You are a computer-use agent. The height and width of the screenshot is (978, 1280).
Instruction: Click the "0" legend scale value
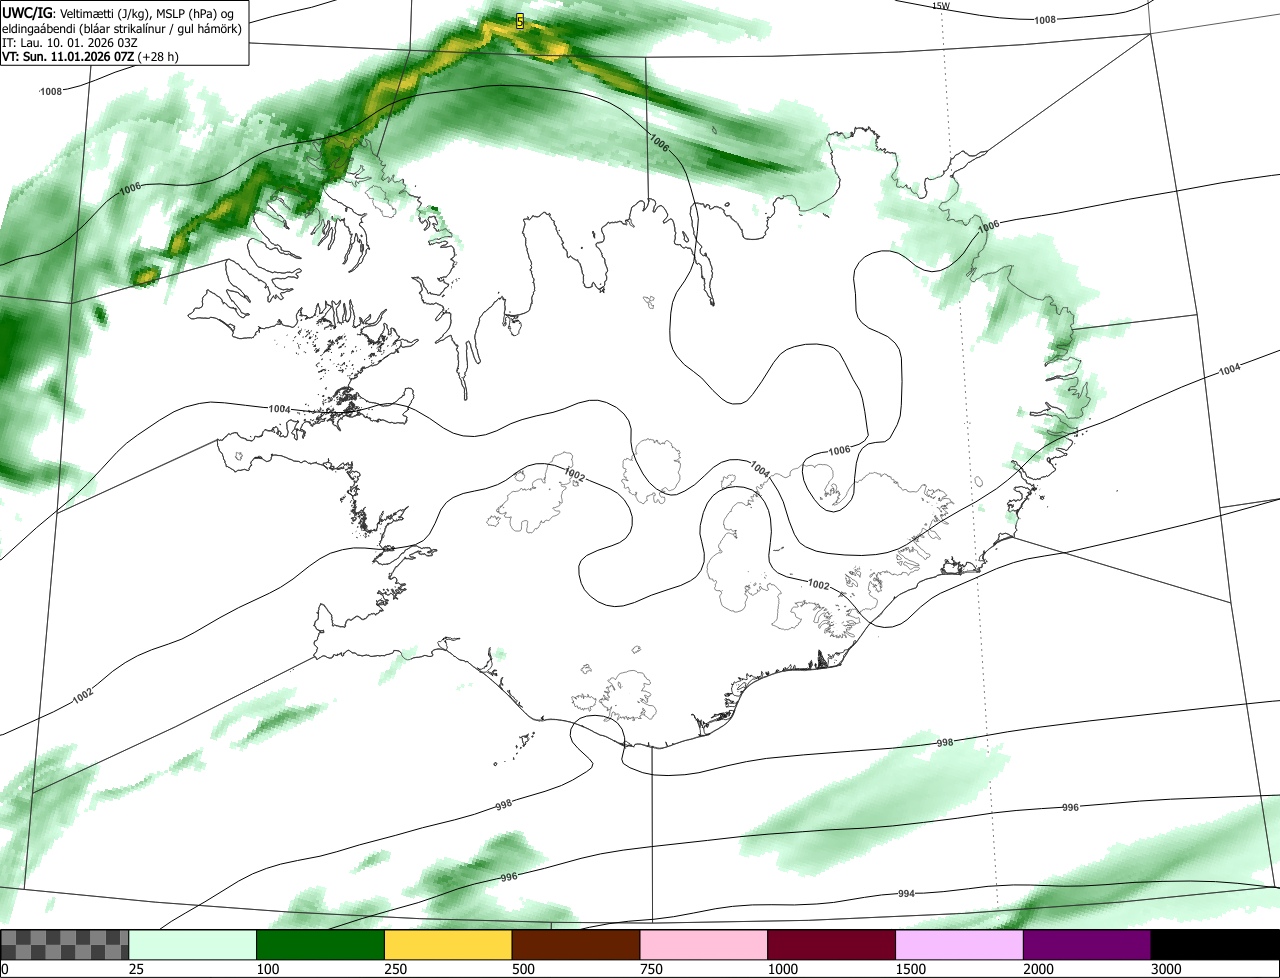point(5,969)
